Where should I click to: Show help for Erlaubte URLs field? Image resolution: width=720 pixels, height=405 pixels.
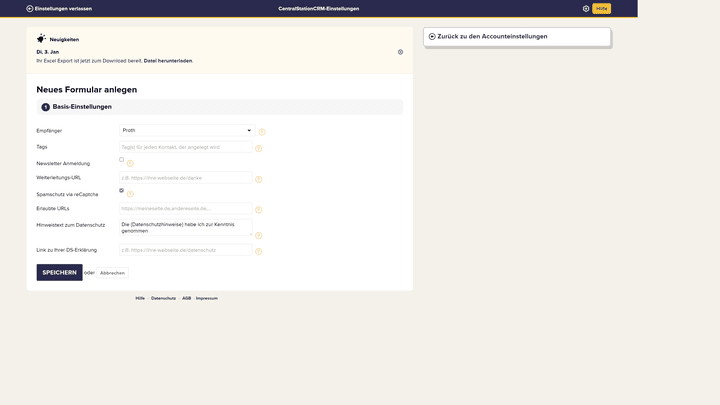coord(258,210)
